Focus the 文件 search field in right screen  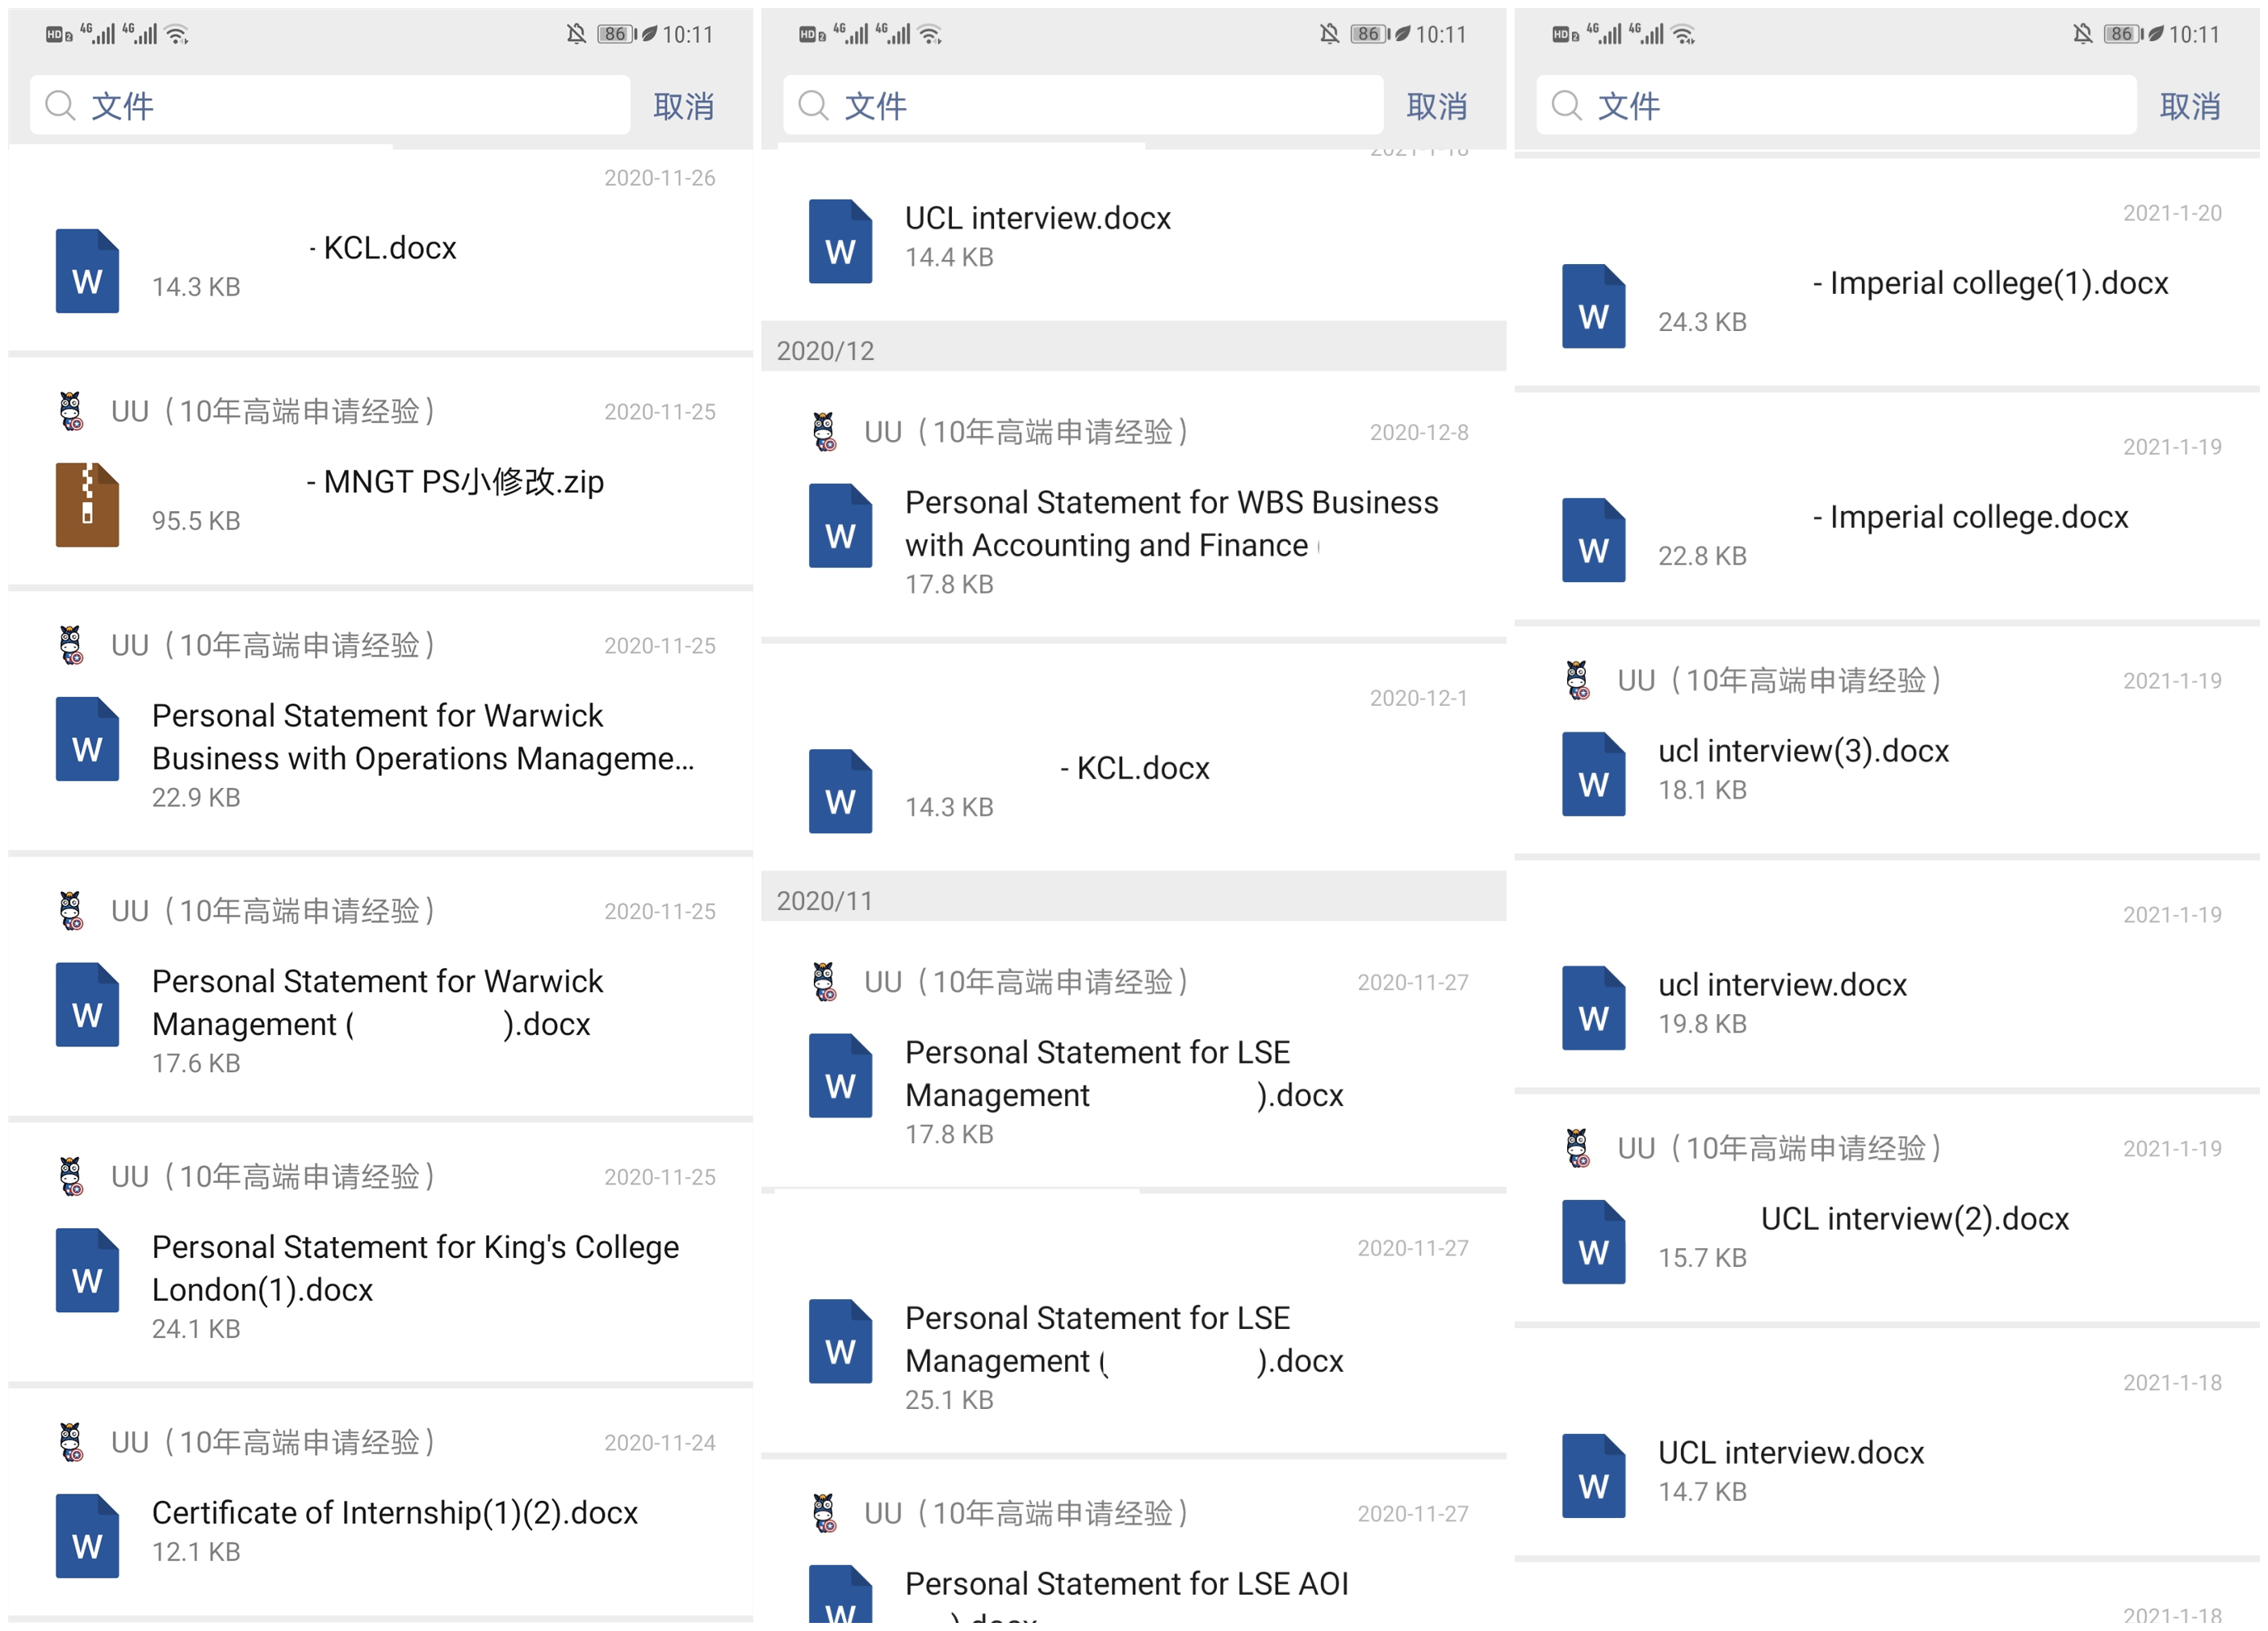click(x=1836, y=105)
